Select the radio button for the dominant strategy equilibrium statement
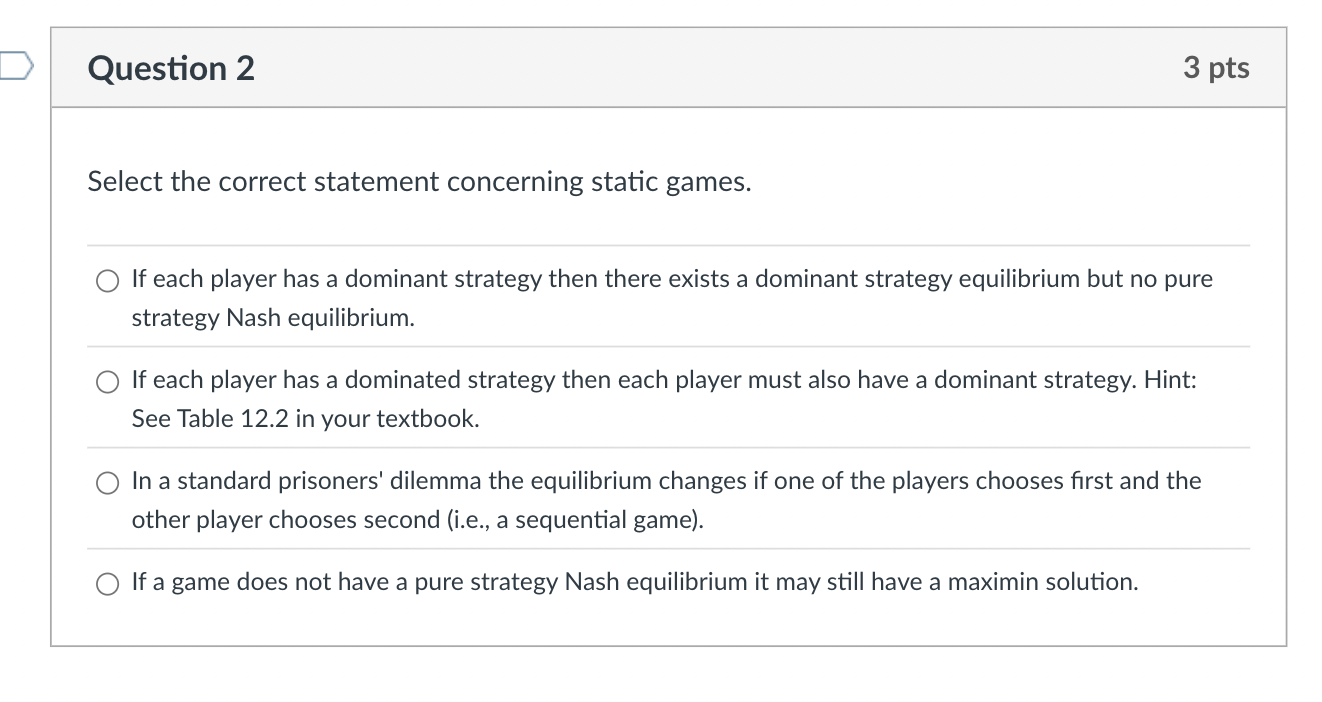The width and height of the screenshot is (1322, 702). pyautogui.click(x=106, y=281)
